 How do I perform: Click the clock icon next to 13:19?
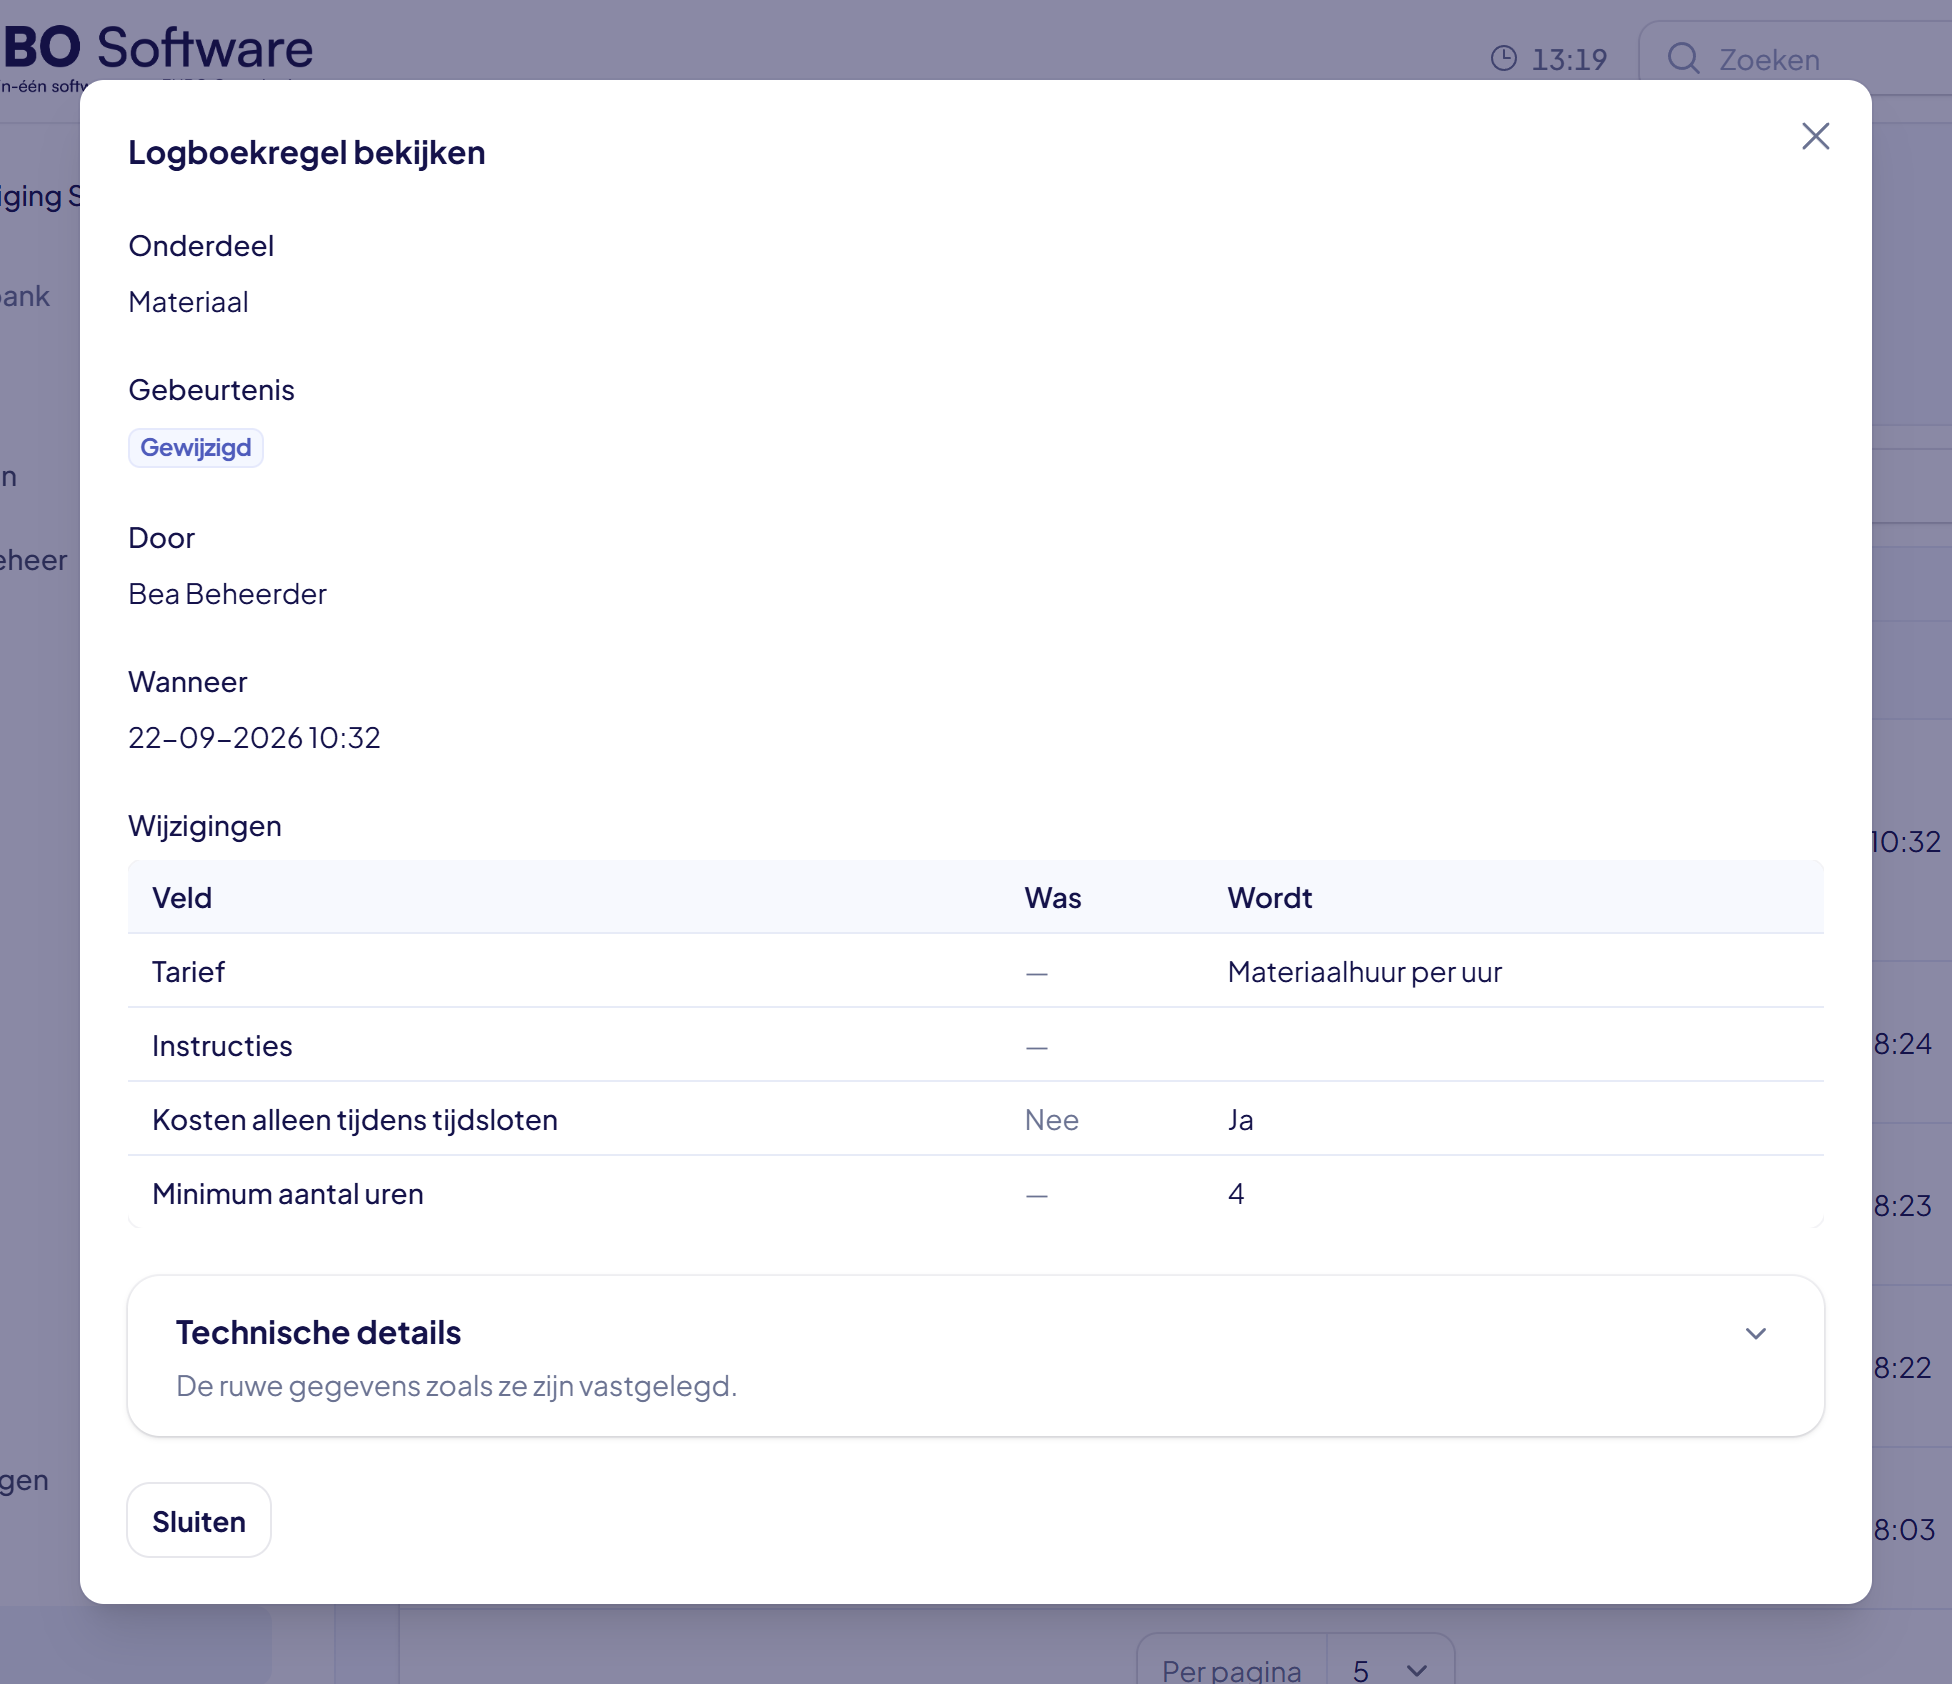tap(1503, 59)
